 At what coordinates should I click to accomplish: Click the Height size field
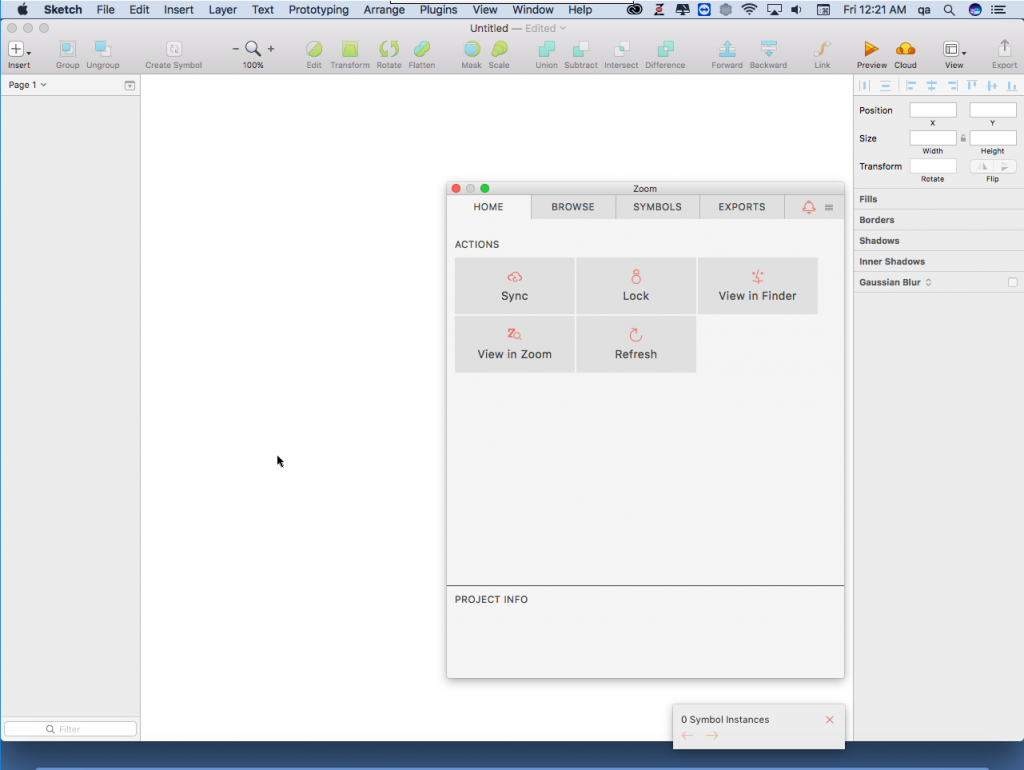point(993,138)
